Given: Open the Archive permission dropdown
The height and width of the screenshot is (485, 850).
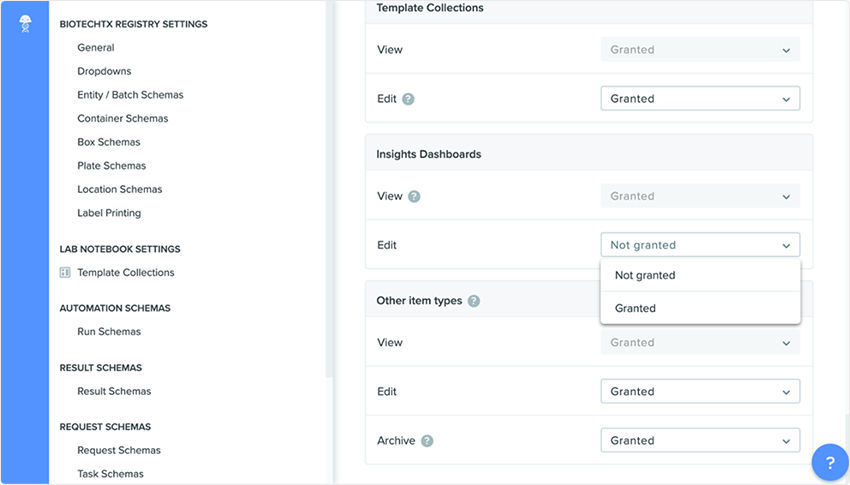Looking at the screenshot, I should coord(700,440).
